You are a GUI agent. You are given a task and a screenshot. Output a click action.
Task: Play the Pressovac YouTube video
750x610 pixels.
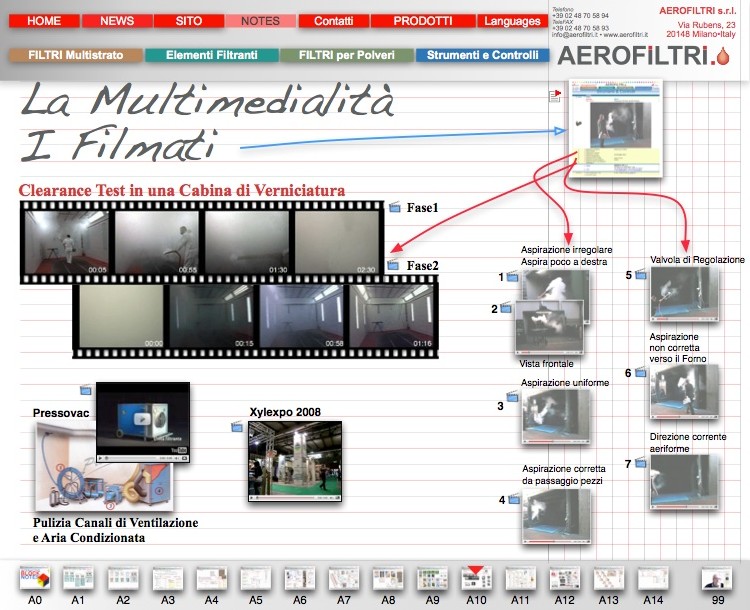[x=143, y=419]
